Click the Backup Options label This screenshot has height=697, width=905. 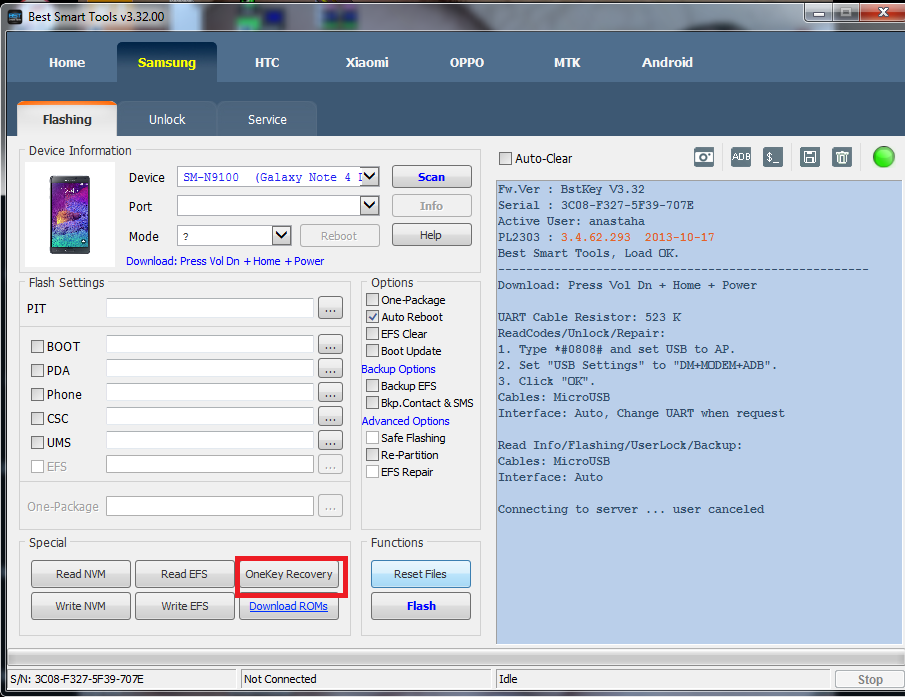click(398, 369)
